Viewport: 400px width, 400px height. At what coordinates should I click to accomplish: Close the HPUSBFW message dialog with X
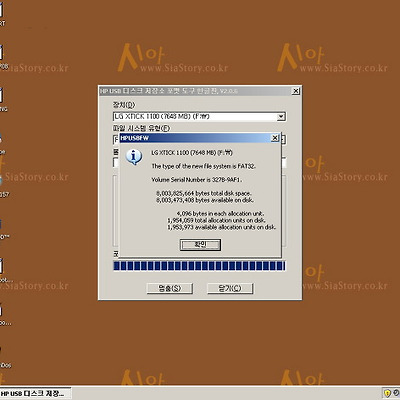click(x=275, y=138)
